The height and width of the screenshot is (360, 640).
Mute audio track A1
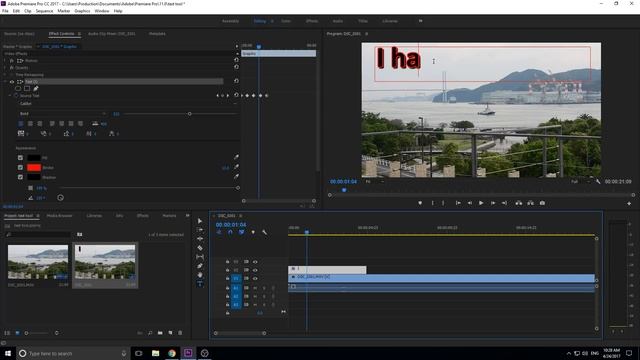pos(255,288)
